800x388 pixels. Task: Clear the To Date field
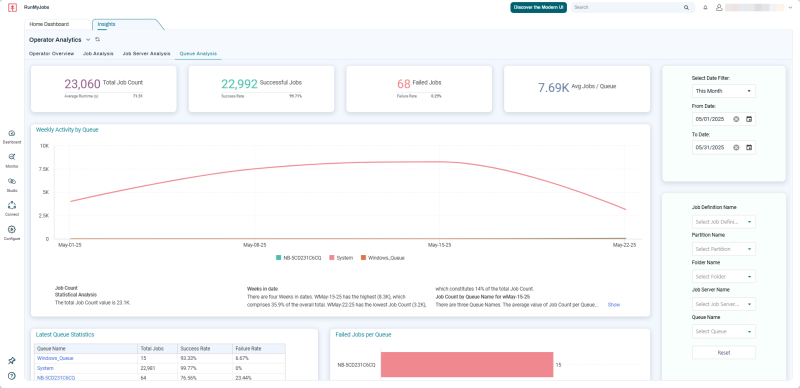click(736, 147)
